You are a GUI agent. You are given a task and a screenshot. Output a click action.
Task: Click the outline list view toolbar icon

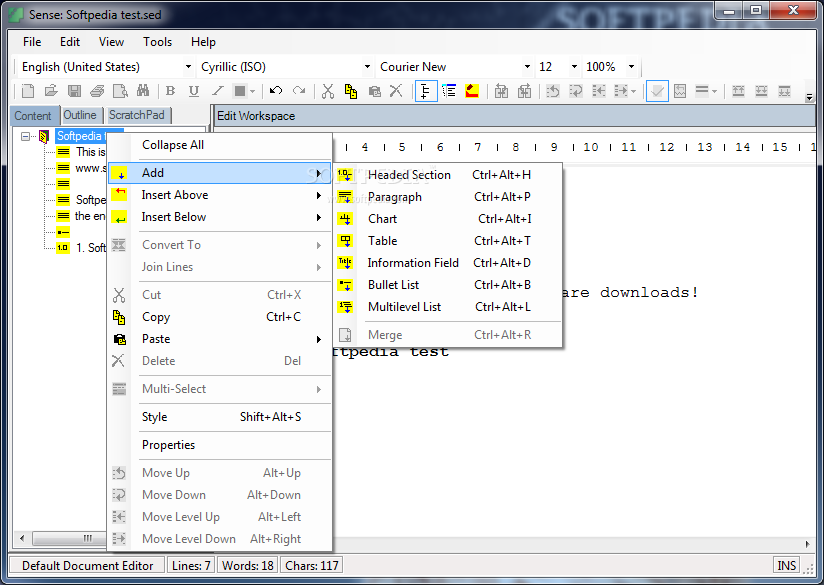(x=449, y=91)
